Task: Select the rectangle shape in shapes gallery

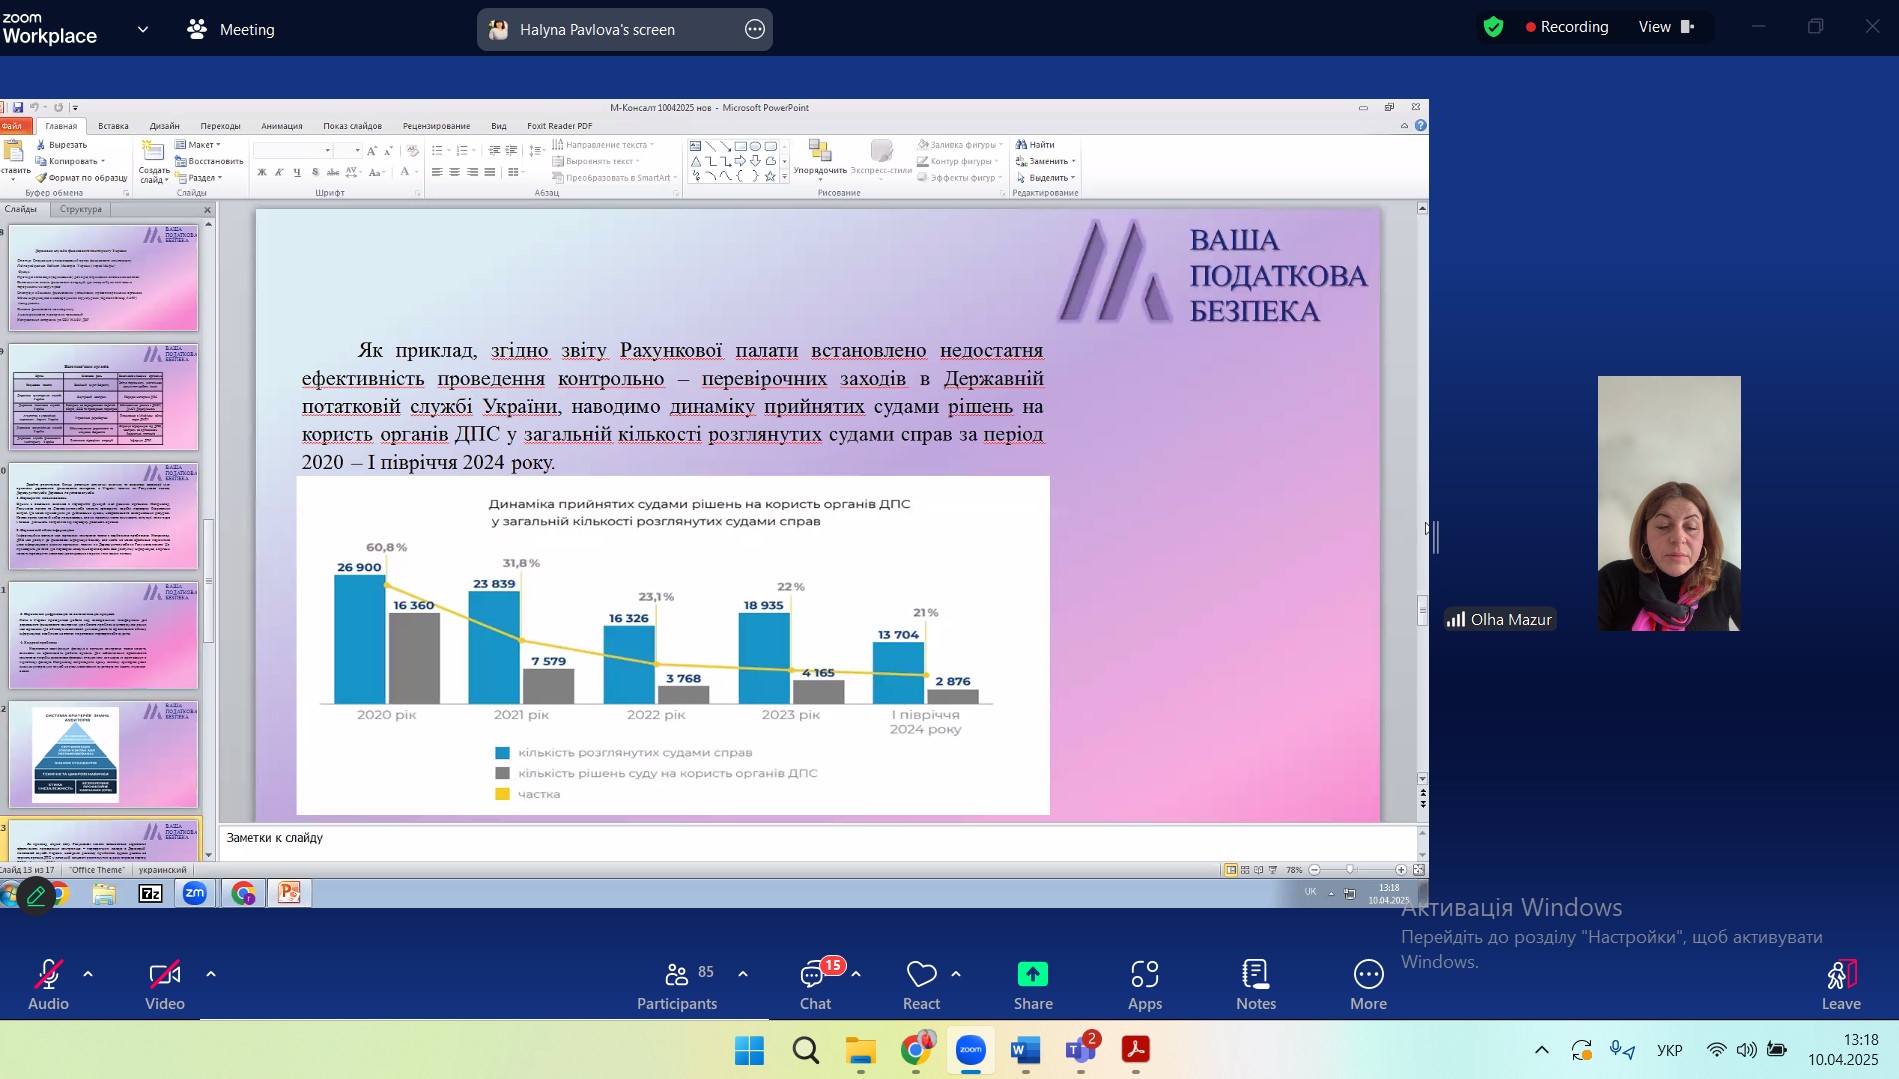Action: pyautogui.click(x=741, y=146)
